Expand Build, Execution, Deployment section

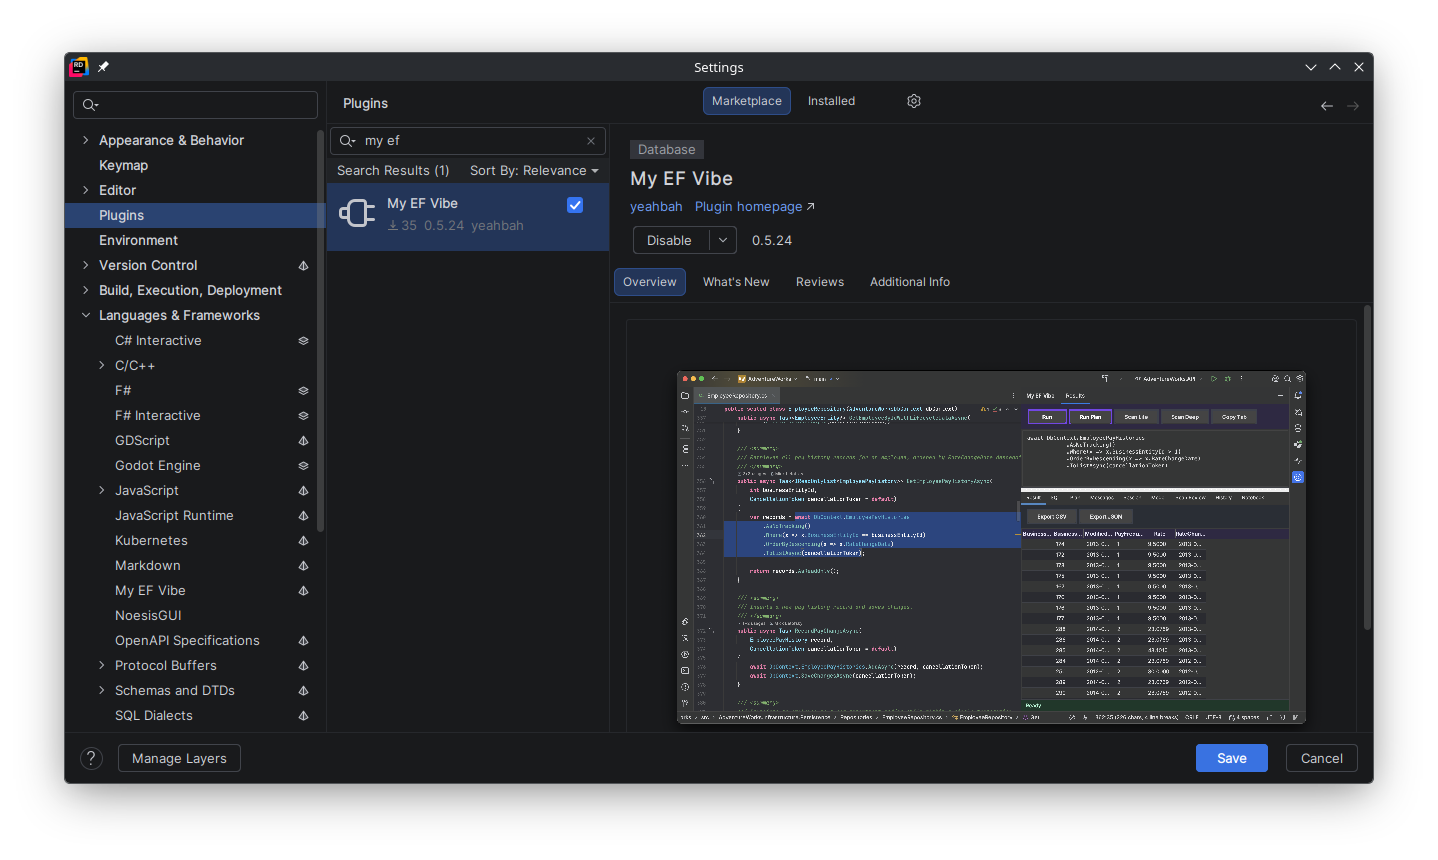click(x=86, y=290)
